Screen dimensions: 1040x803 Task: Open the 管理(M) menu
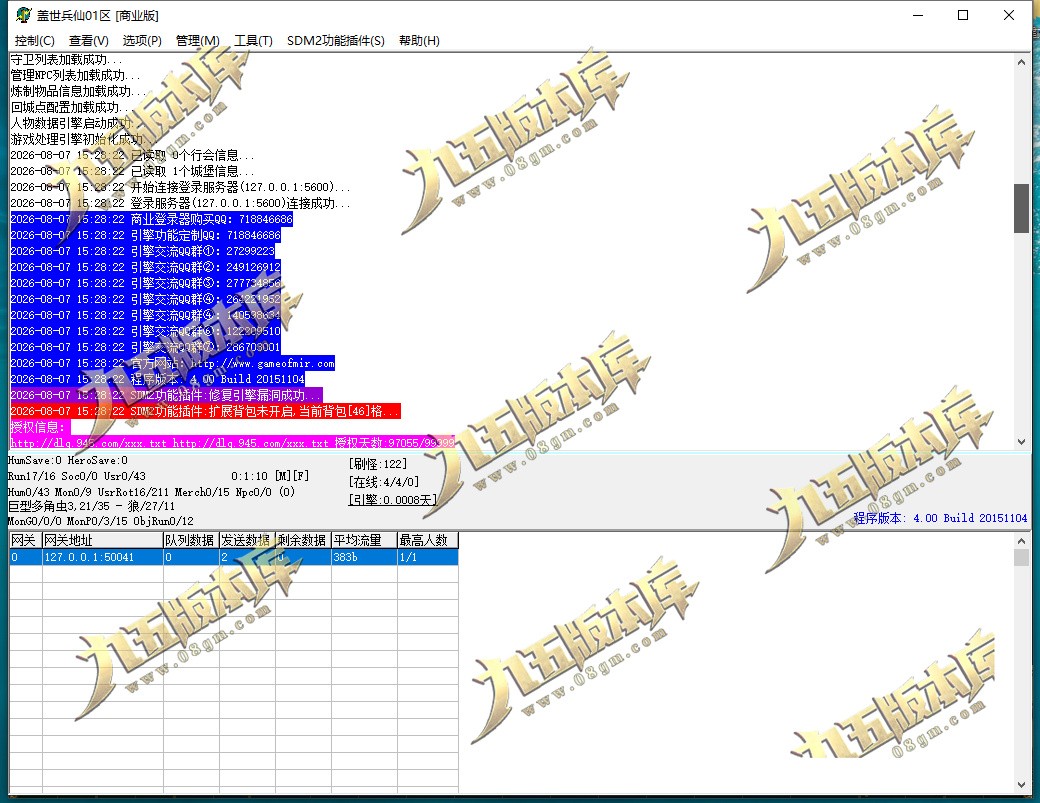197,40
